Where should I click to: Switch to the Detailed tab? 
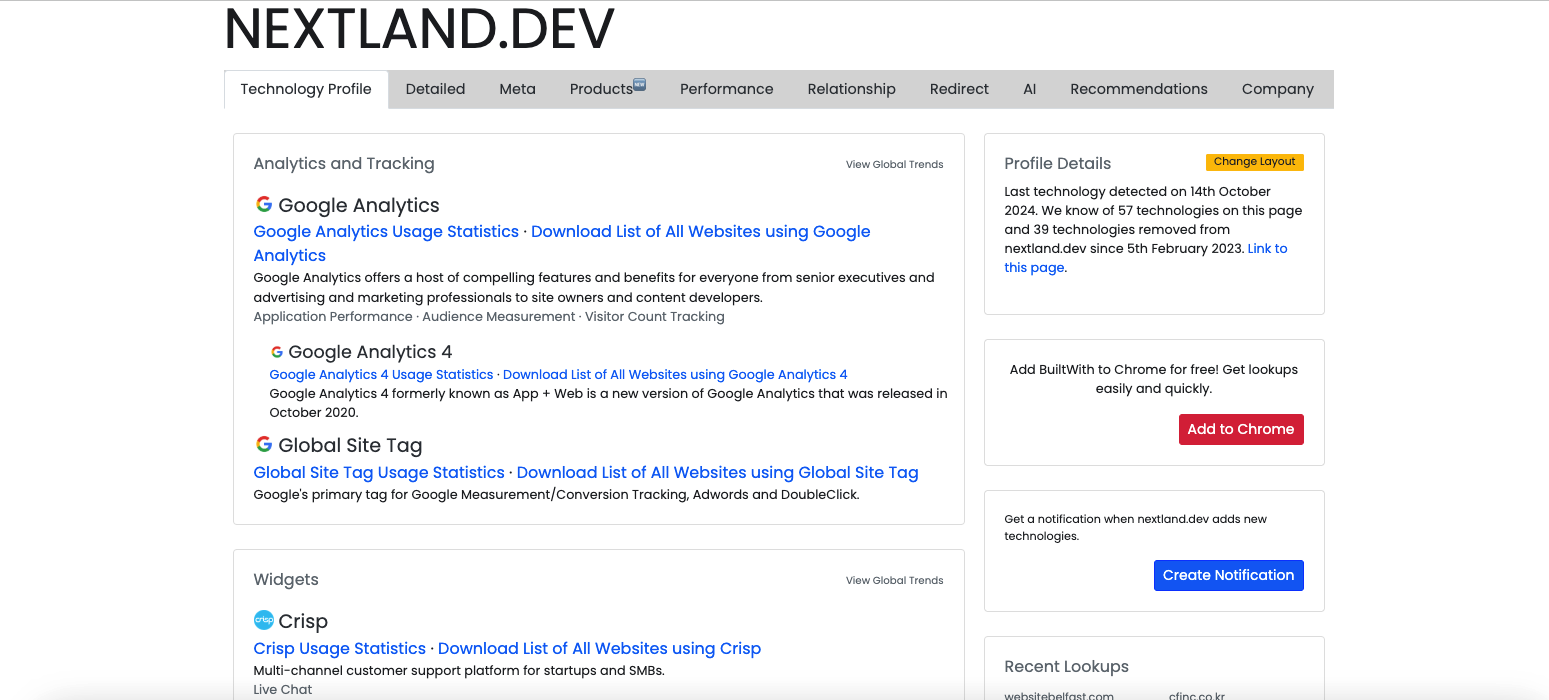click(435, 89)
